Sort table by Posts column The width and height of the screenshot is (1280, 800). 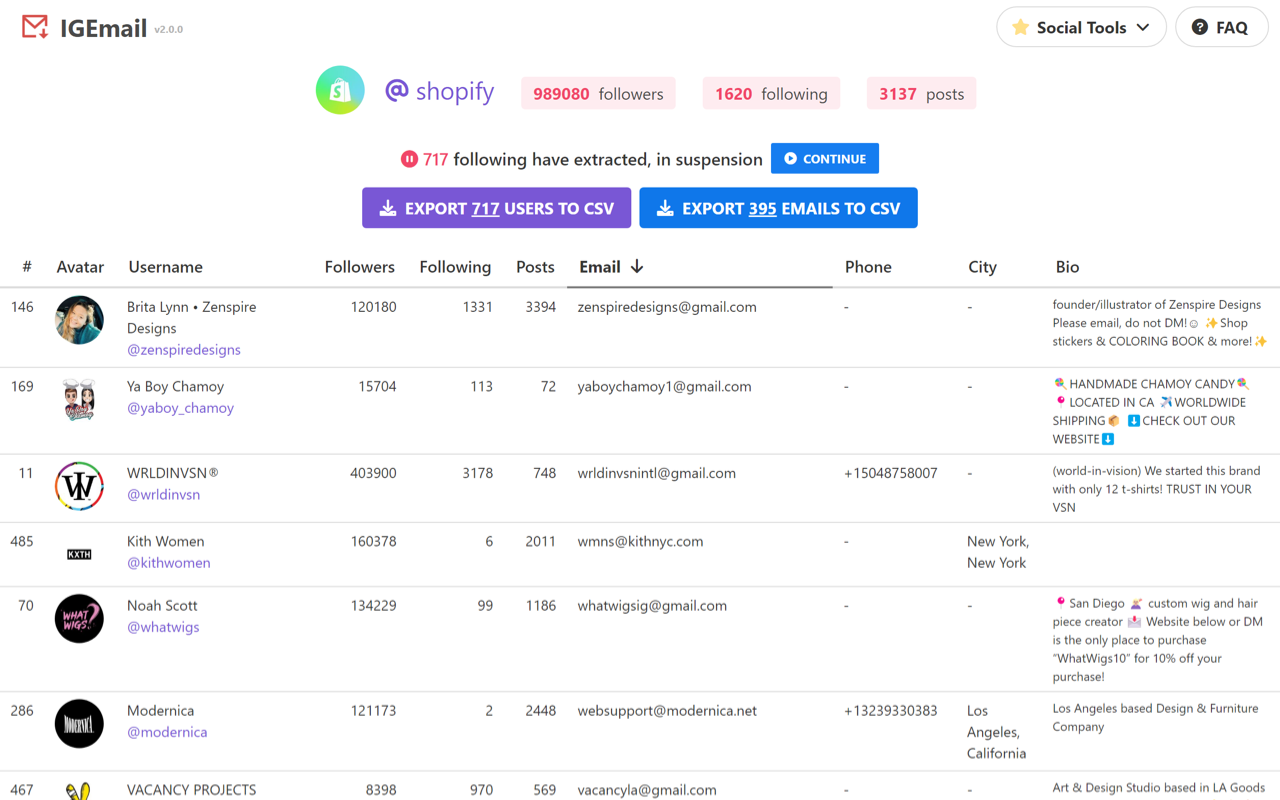(x=535, y=267)
